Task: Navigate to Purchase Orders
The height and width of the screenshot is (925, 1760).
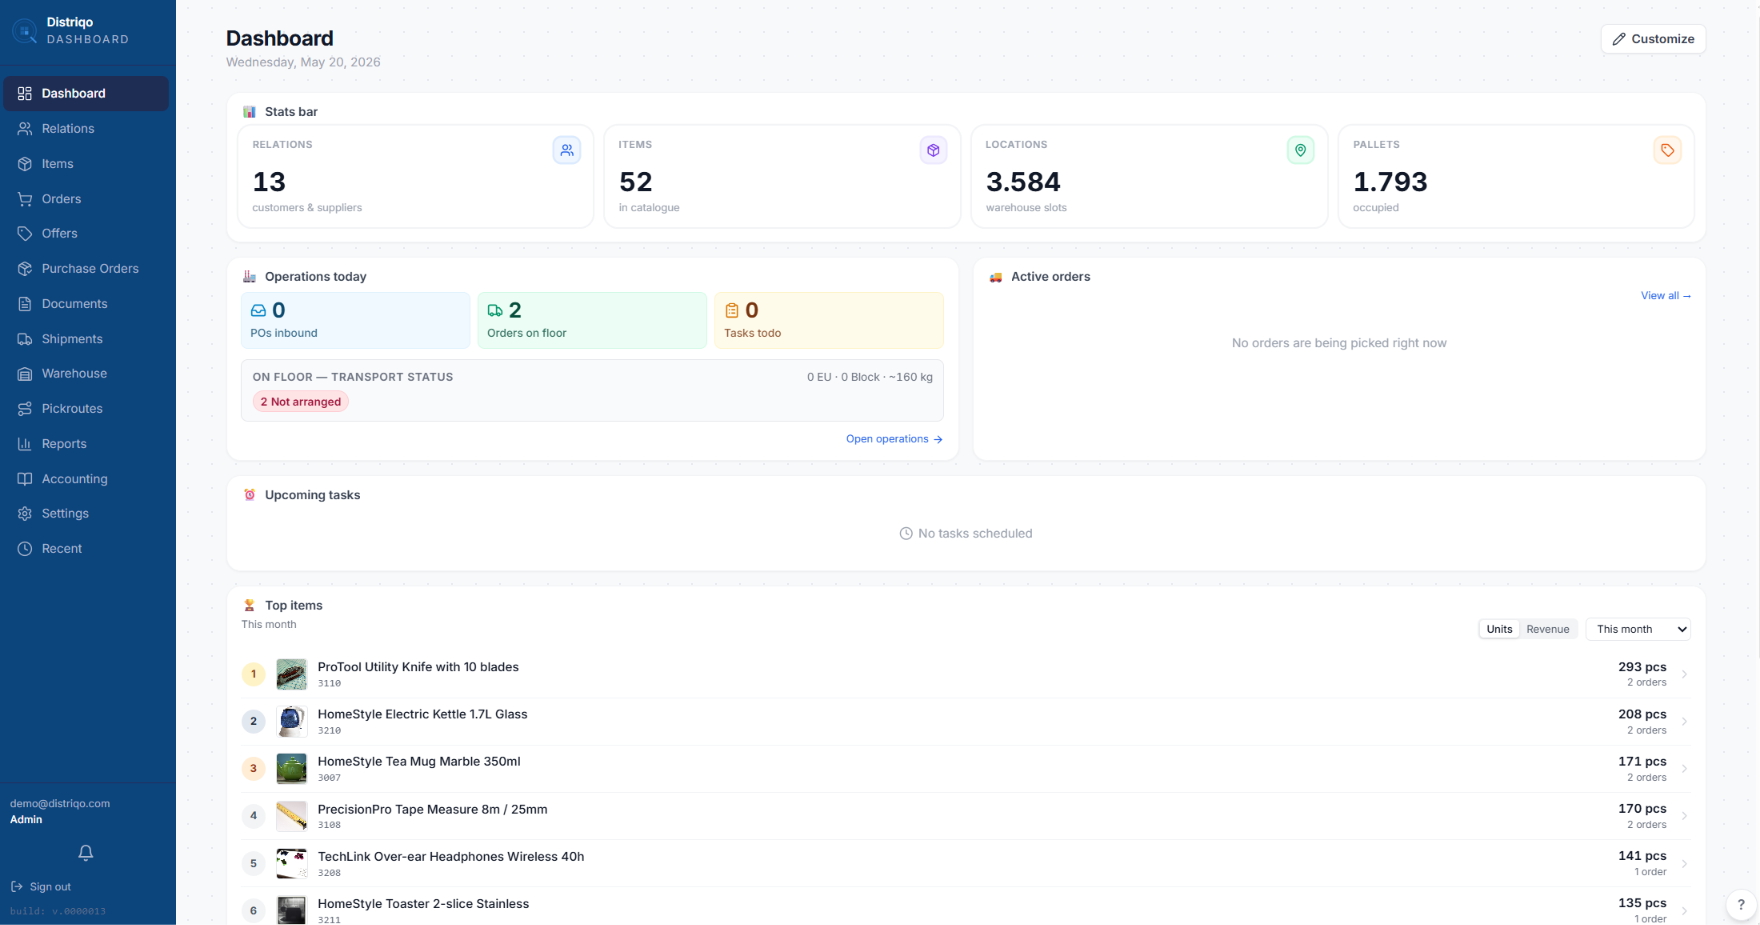Action: [x=86, y=269]
